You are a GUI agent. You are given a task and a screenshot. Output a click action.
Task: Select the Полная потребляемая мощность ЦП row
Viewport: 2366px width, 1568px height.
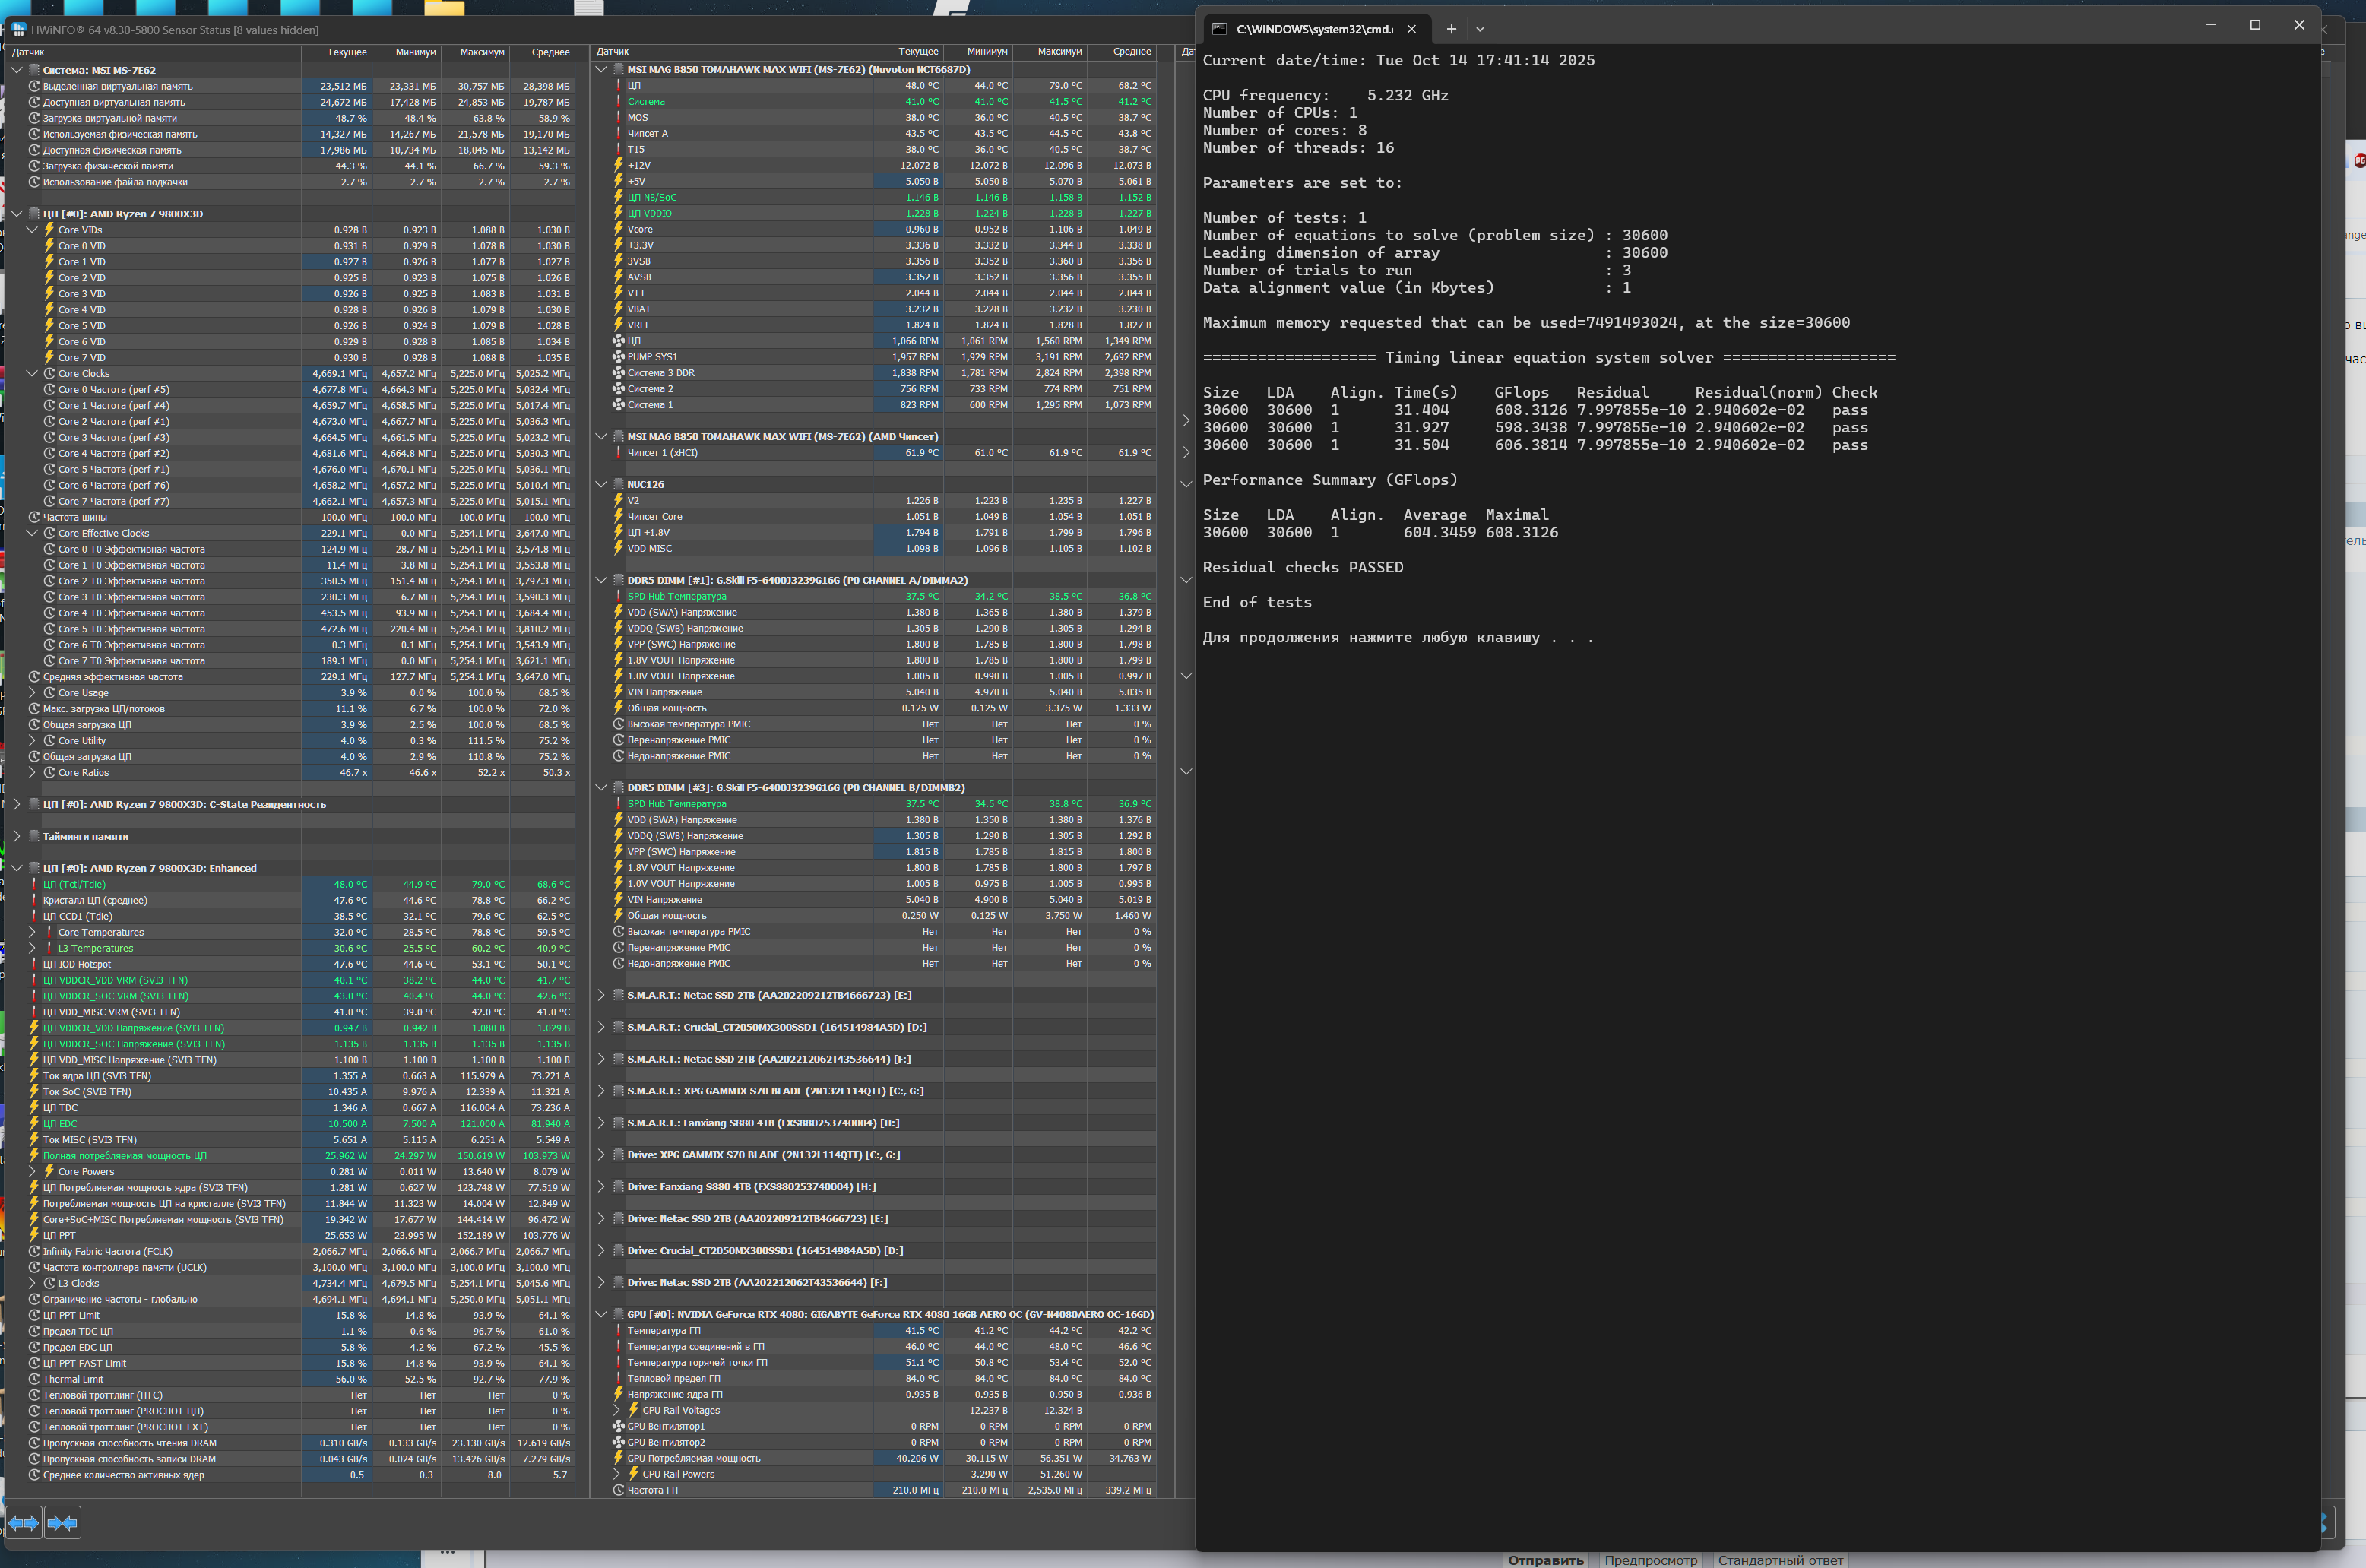pyautogui.click(x=124, y=1156)
